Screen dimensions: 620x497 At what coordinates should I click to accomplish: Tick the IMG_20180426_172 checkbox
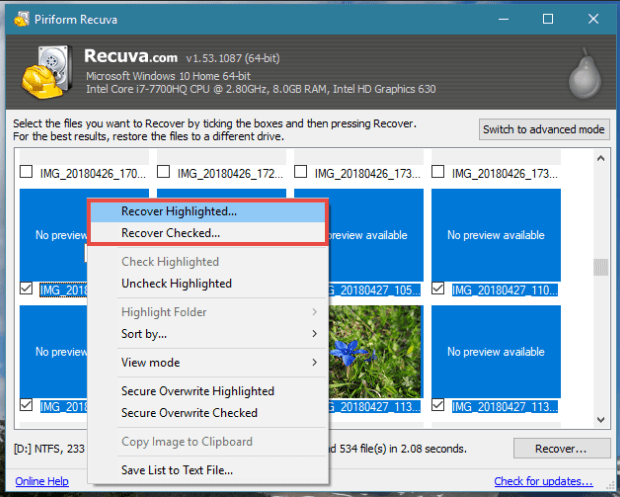[x=164, y=172]
